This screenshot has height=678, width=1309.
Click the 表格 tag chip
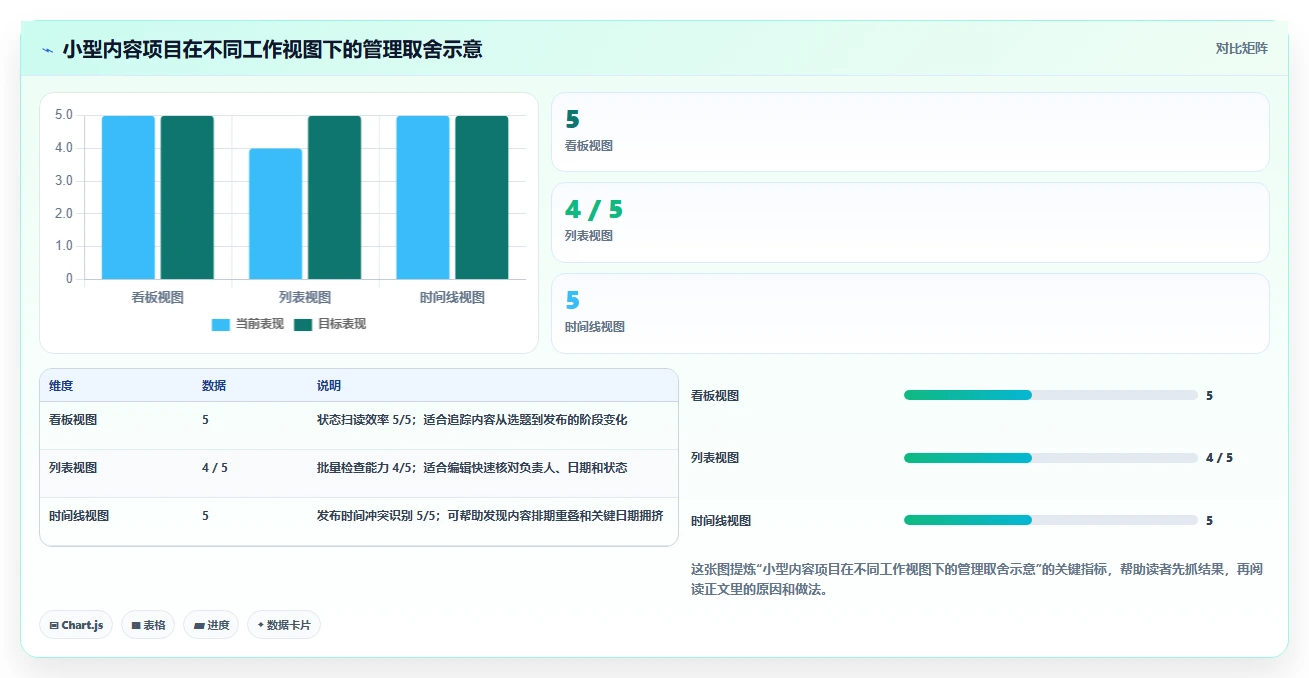coord(148,625)
